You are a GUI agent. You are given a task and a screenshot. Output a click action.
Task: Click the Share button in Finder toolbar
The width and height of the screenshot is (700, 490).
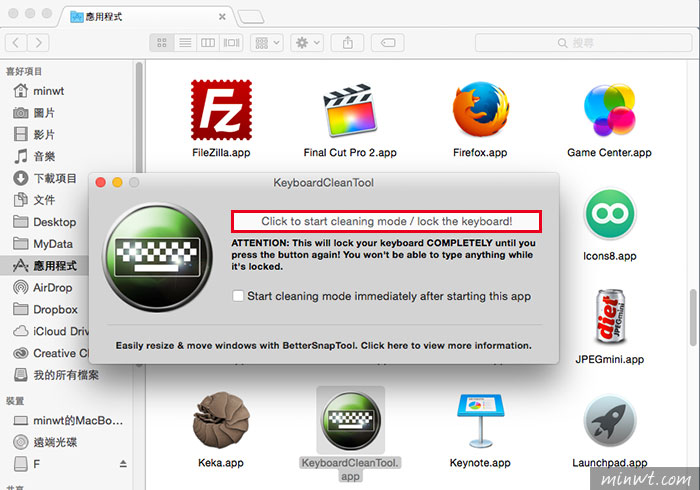click(x=347, y=43)
